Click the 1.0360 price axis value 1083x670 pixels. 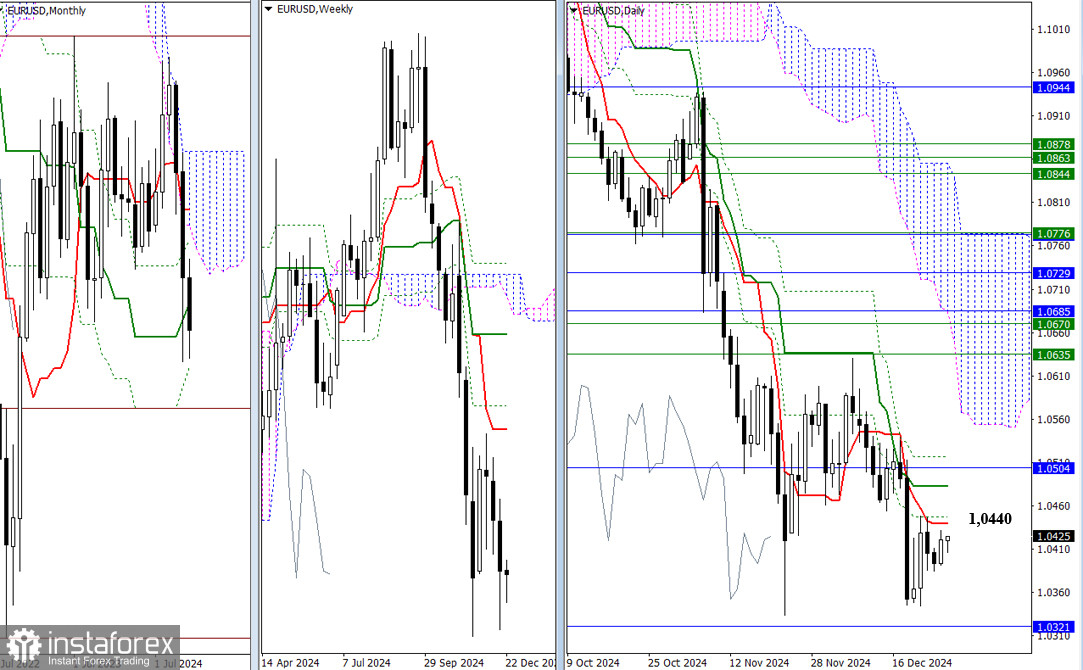[1054, 592]
